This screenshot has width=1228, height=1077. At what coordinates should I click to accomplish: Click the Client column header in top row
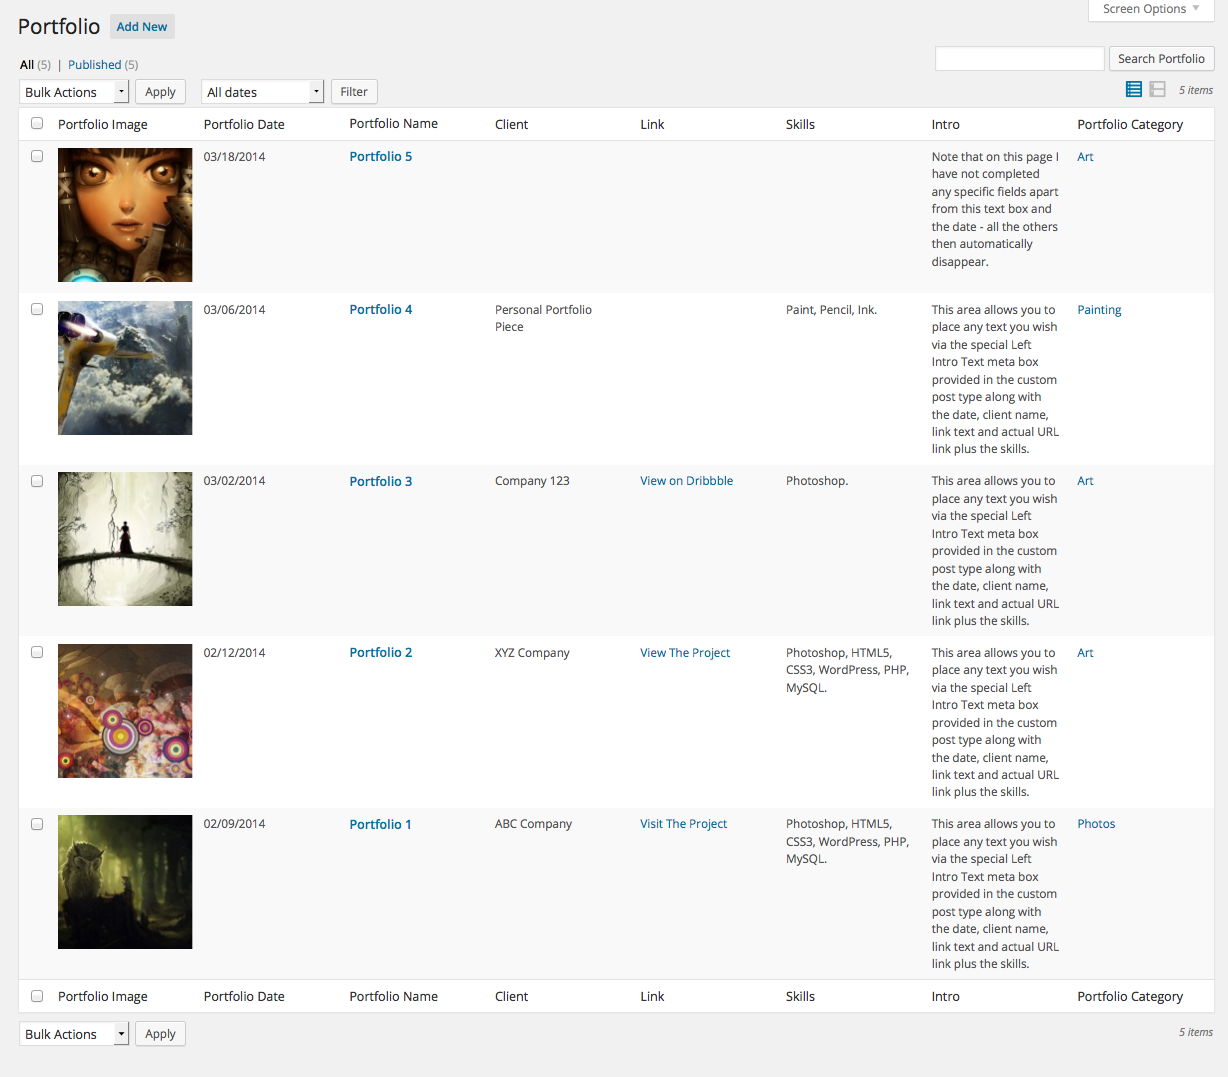pos(512,125)
